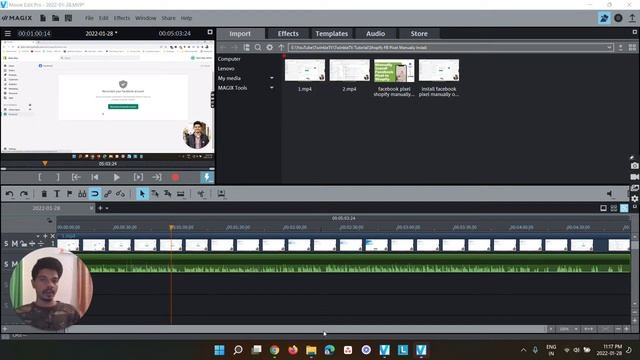Open the Edit menu
Screen dimensions: 640x360
point(104,18)
